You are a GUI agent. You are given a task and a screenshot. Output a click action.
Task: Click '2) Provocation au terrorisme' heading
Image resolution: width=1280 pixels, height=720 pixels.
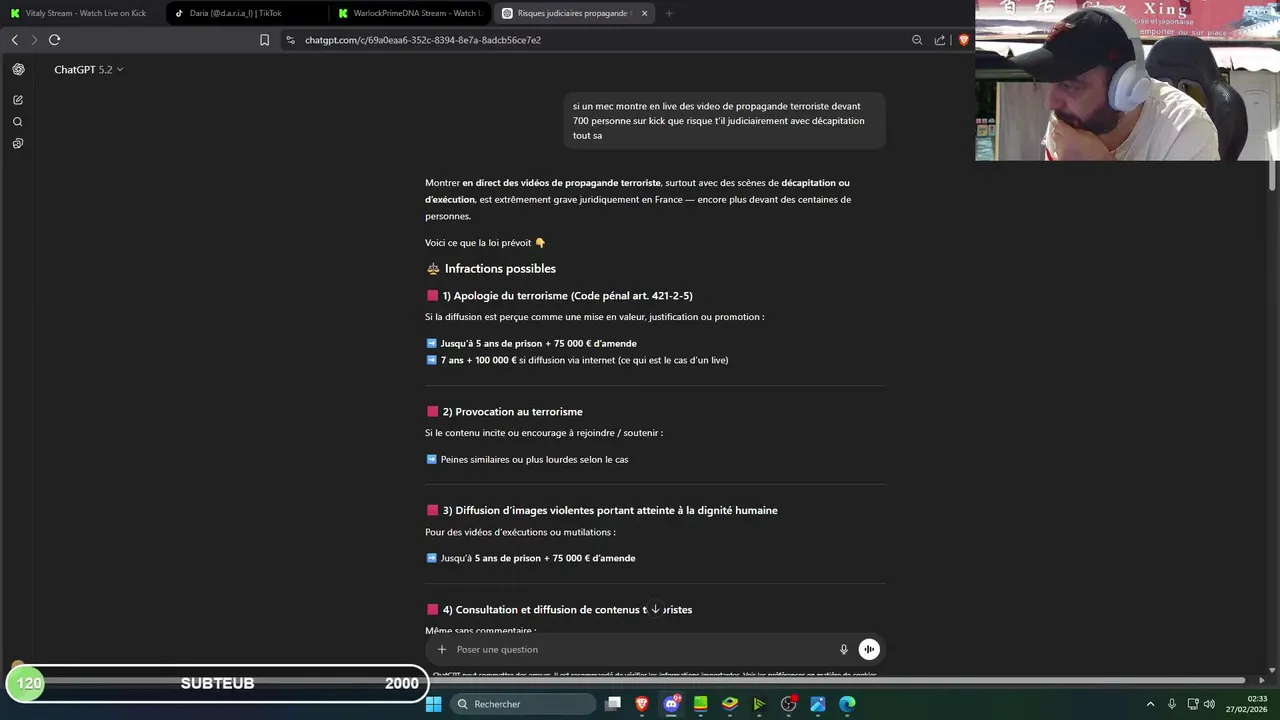(x=512, y=411)
